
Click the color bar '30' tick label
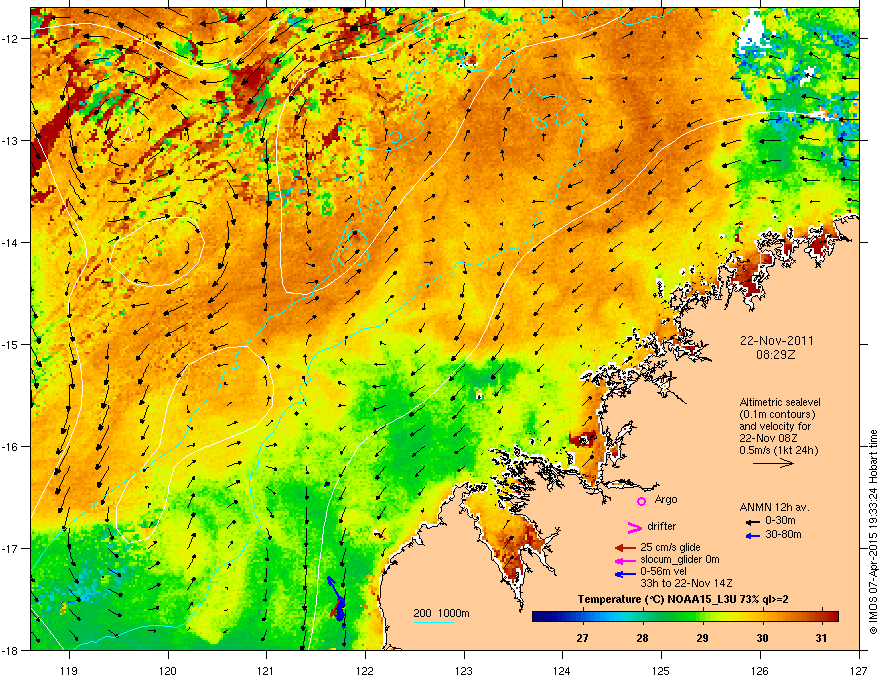pos(762,638)
